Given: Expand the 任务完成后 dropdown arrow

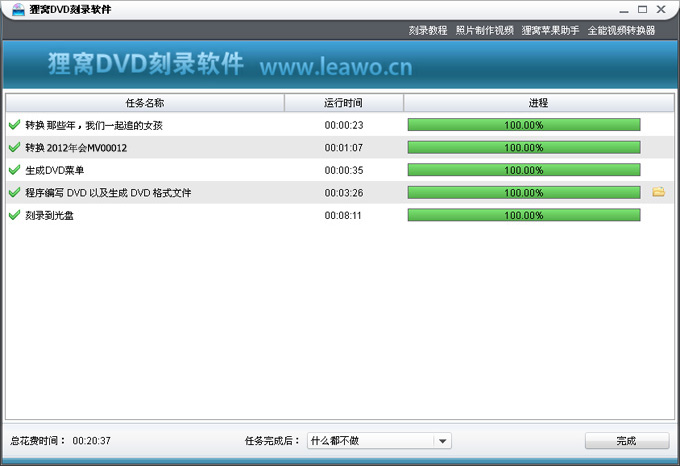Looking at the screenshot, I should [x=442, y=441].
